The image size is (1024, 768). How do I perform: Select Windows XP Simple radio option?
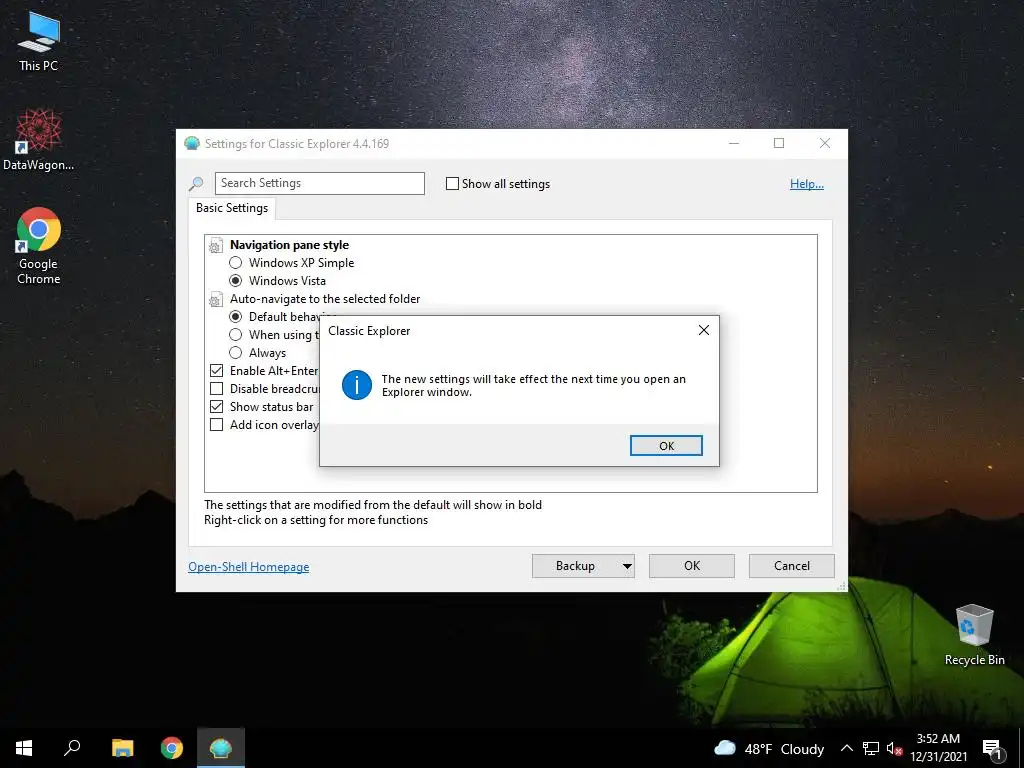pos(236,263)
